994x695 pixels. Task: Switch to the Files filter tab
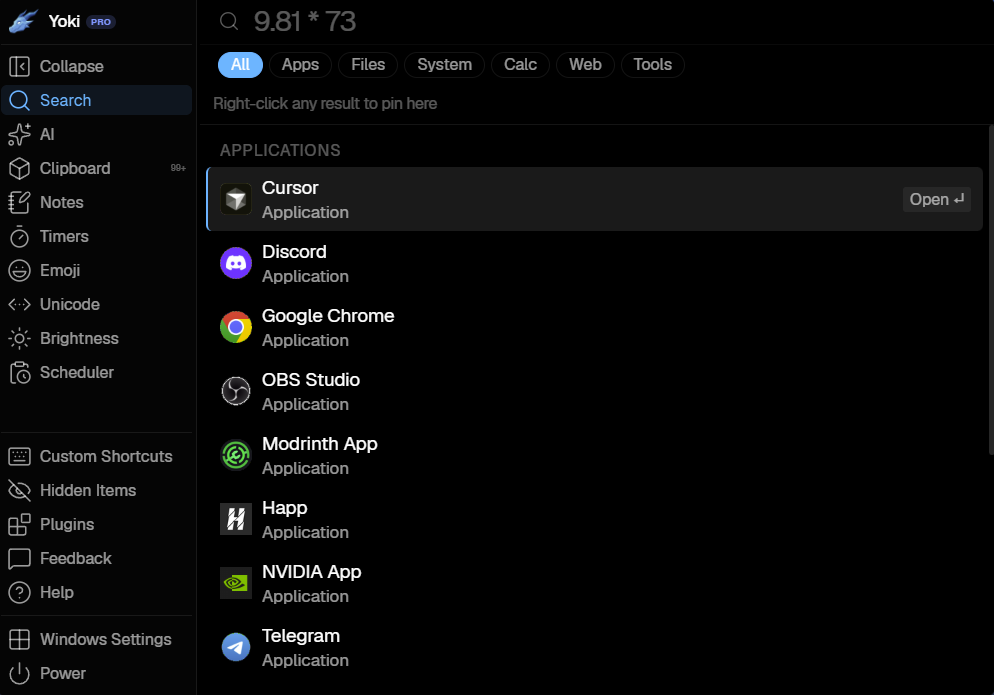coord(368,65)
